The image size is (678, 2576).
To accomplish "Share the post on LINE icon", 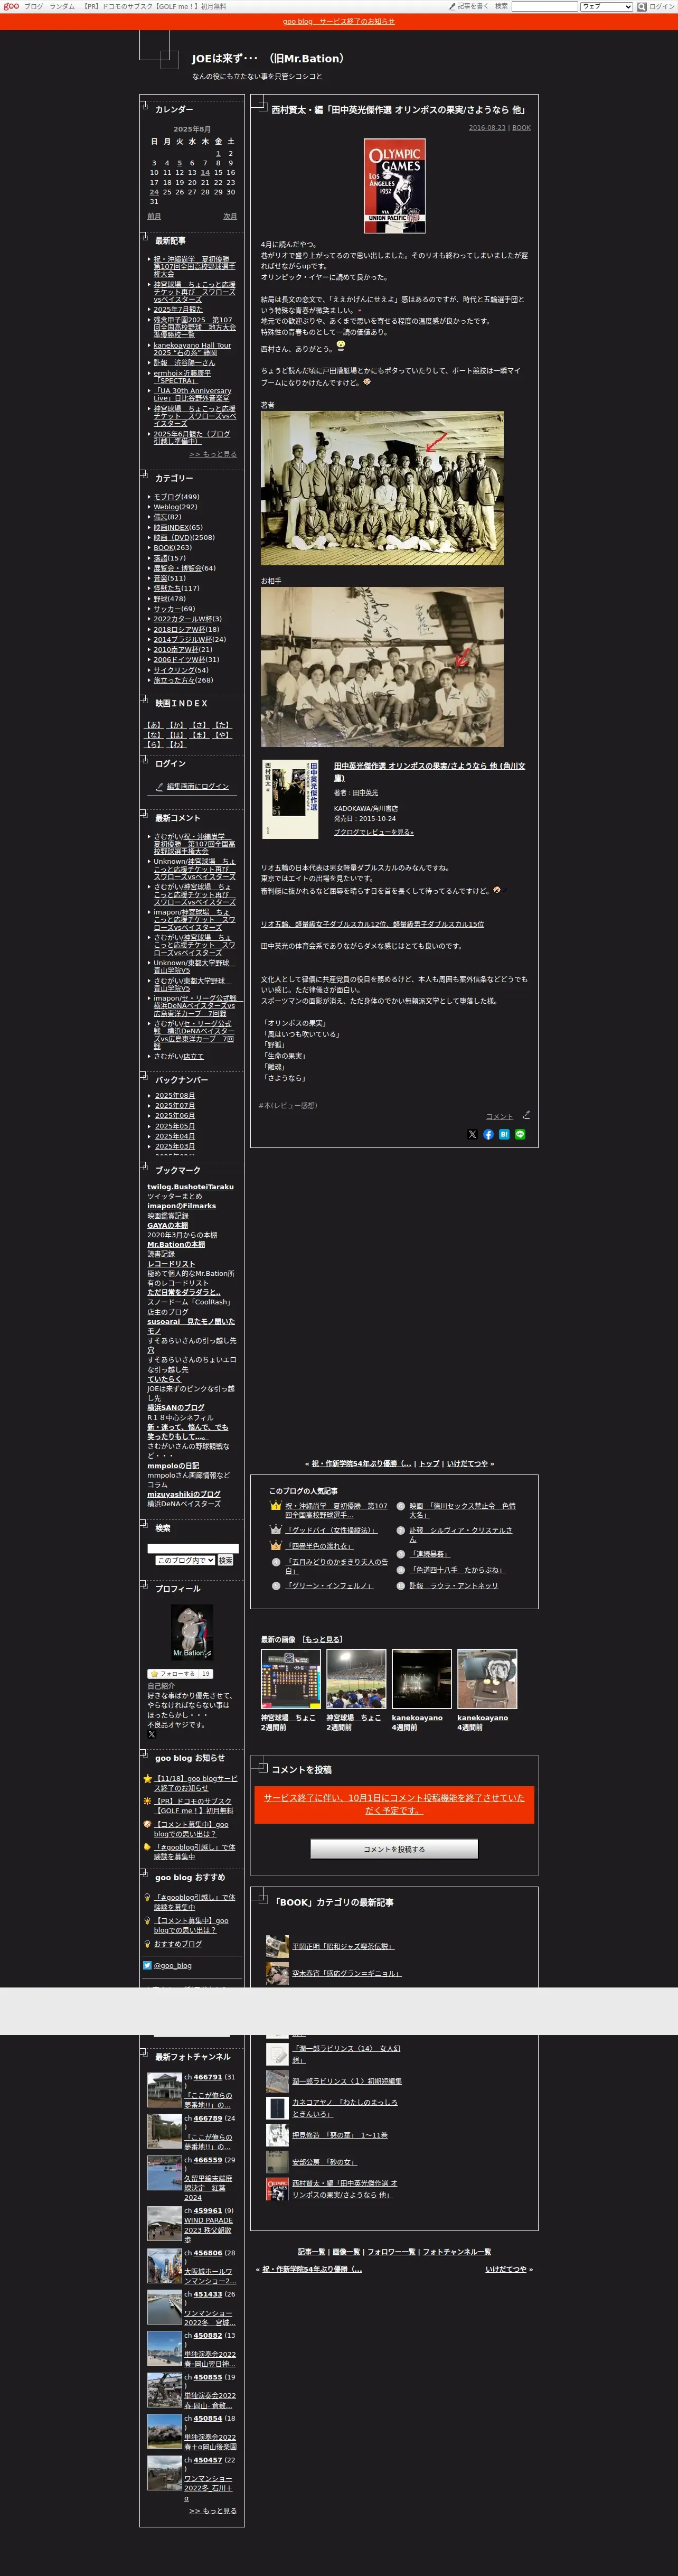I will [x=520, y=1134].
